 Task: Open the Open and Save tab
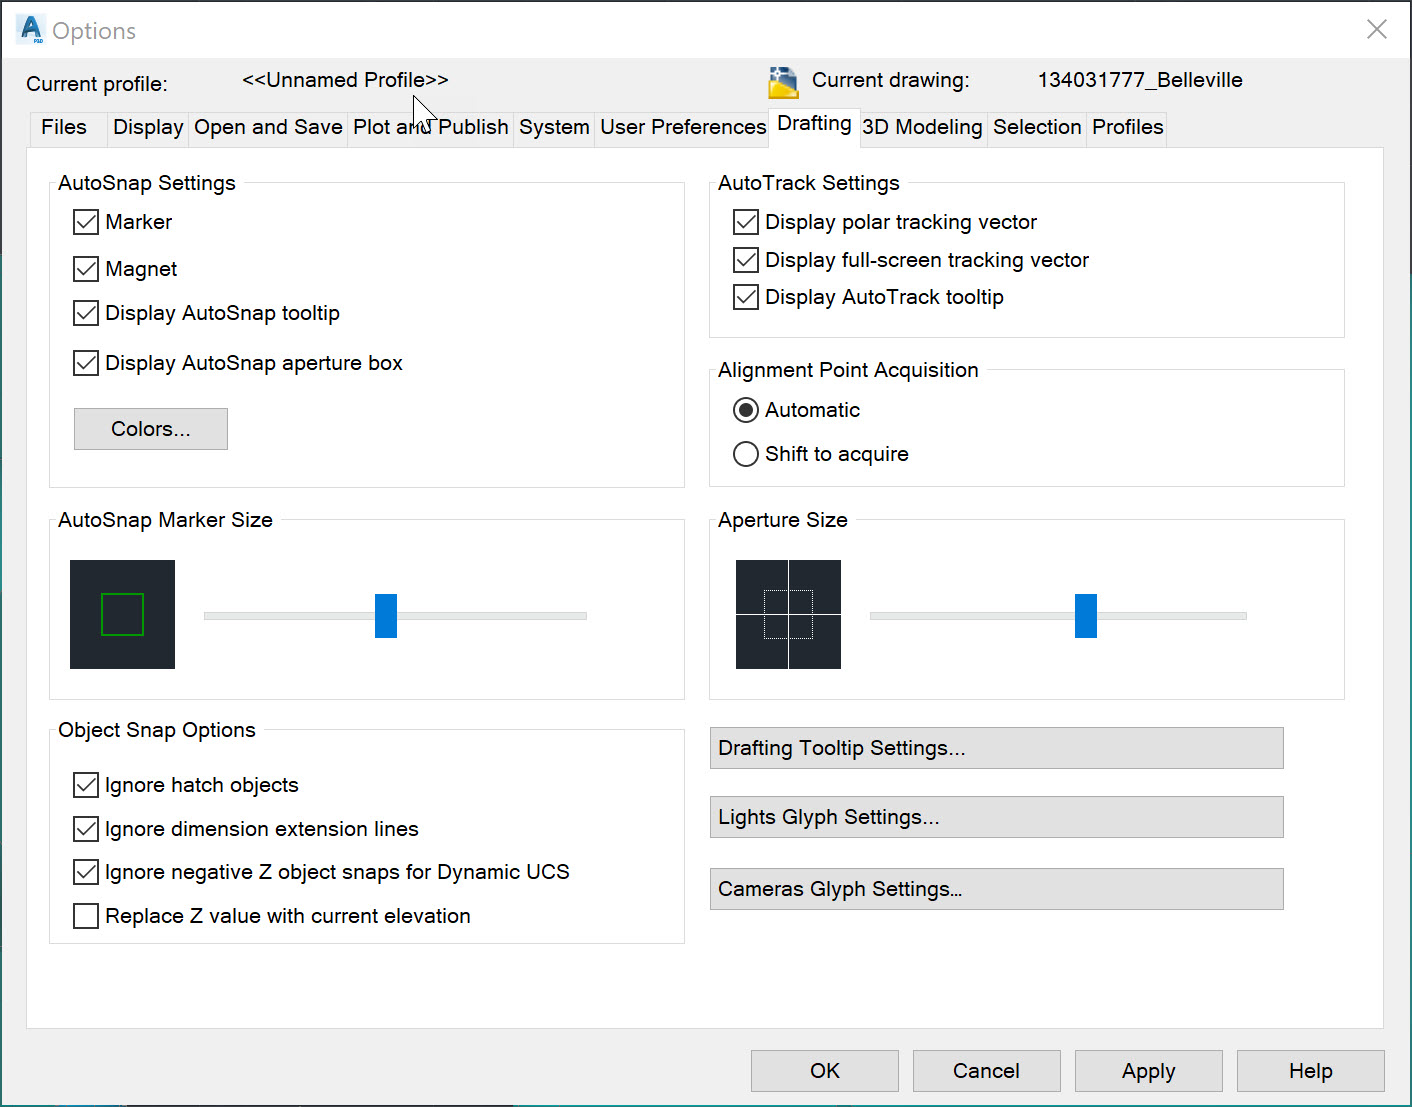[x=267, y=127]
